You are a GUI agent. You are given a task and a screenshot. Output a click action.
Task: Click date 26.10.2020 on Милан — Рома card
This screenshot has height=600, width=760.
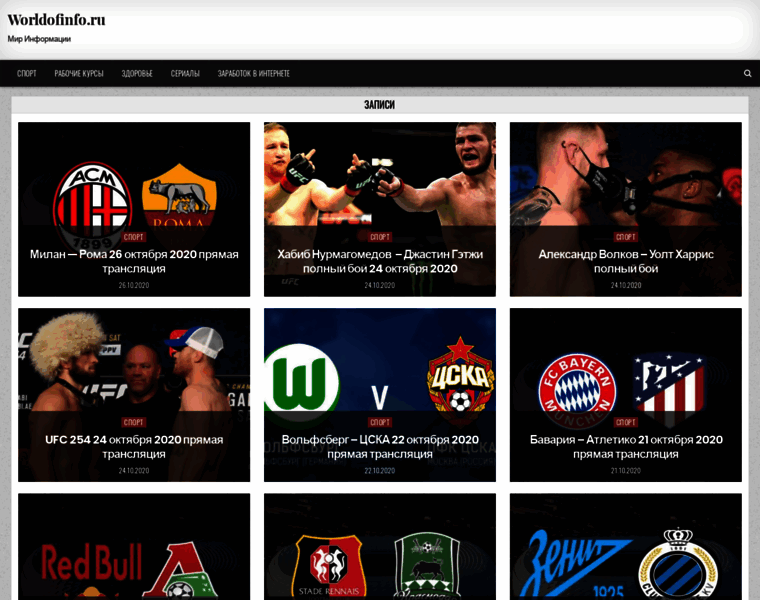coord(134,285)
